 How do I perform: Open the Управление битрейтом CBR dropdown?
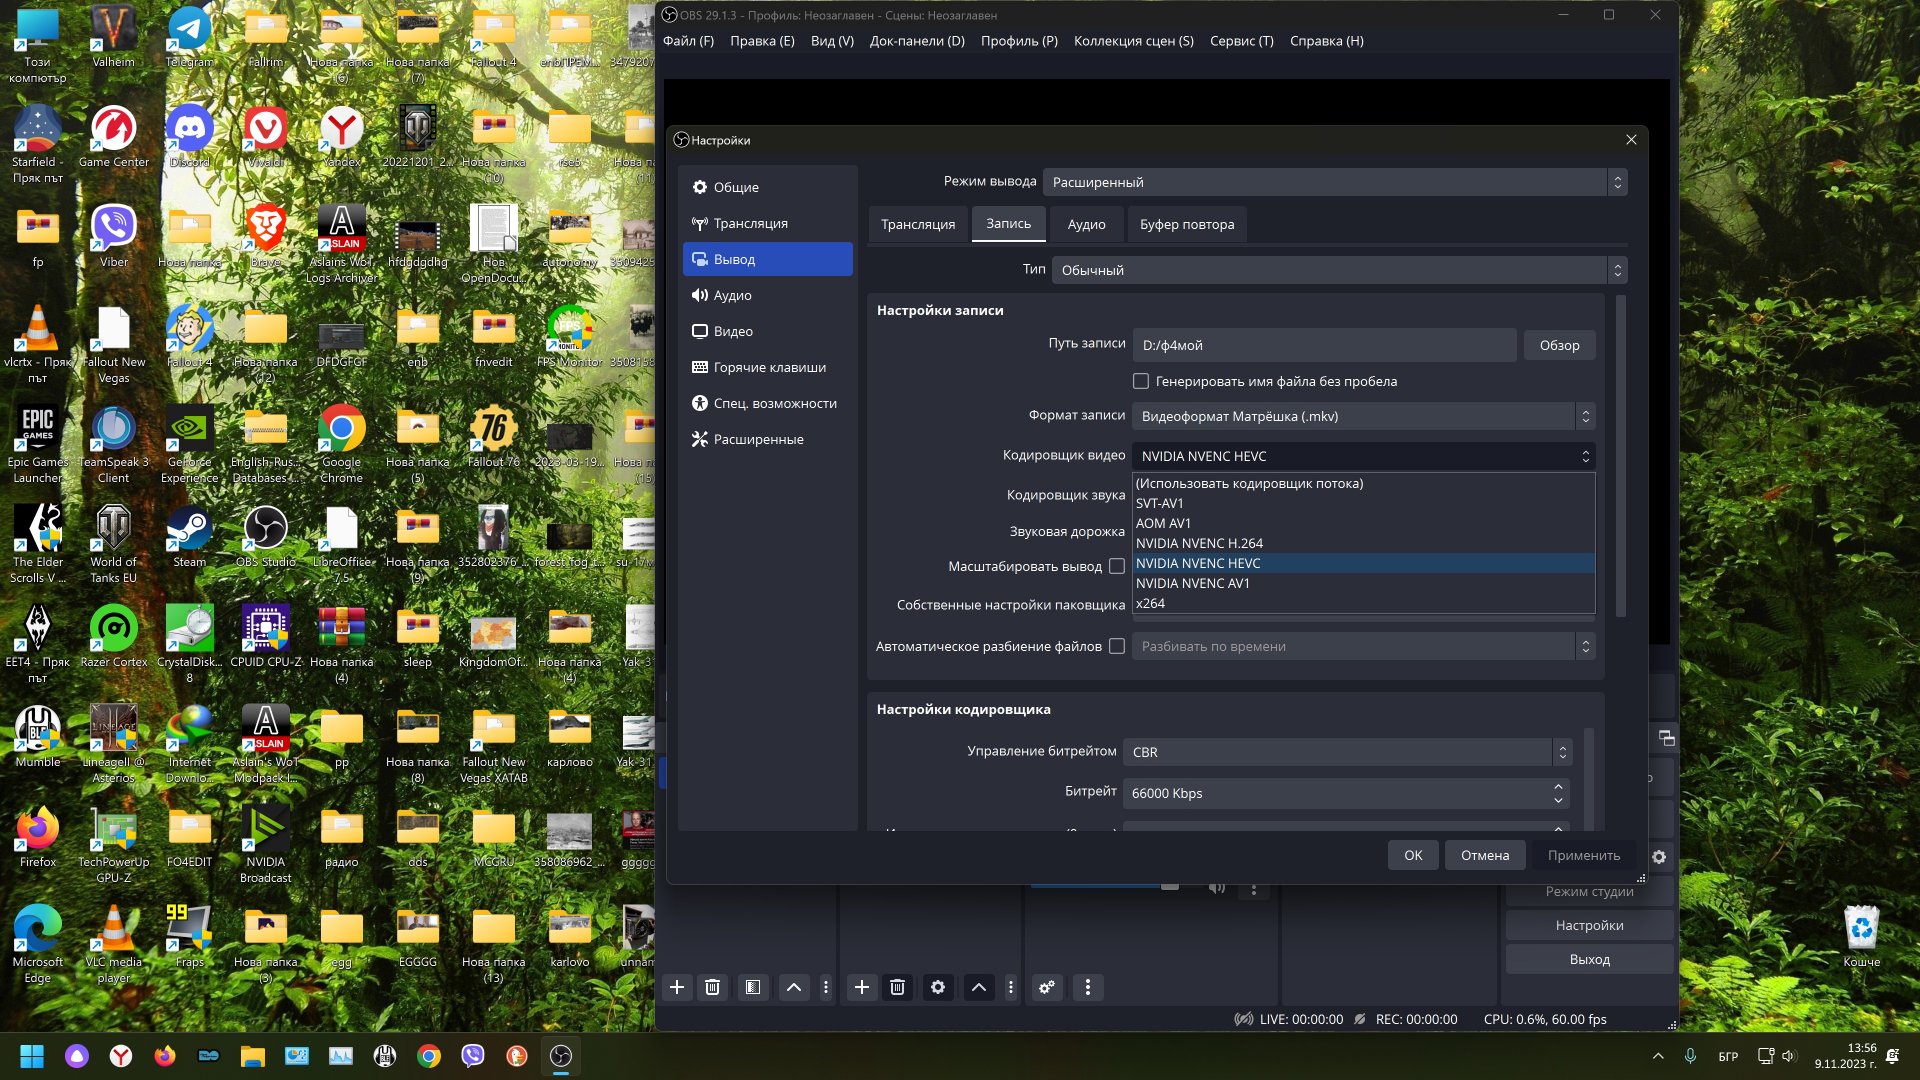pos(1346,752)
